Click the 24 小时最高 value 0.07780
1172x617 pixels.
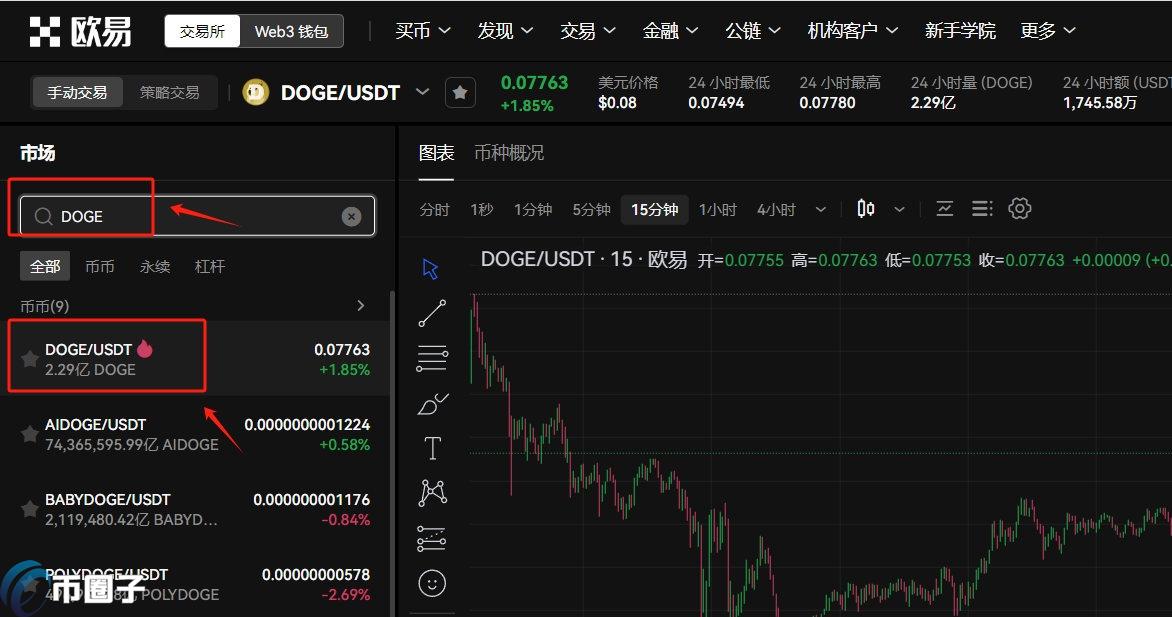pos(827,102)
